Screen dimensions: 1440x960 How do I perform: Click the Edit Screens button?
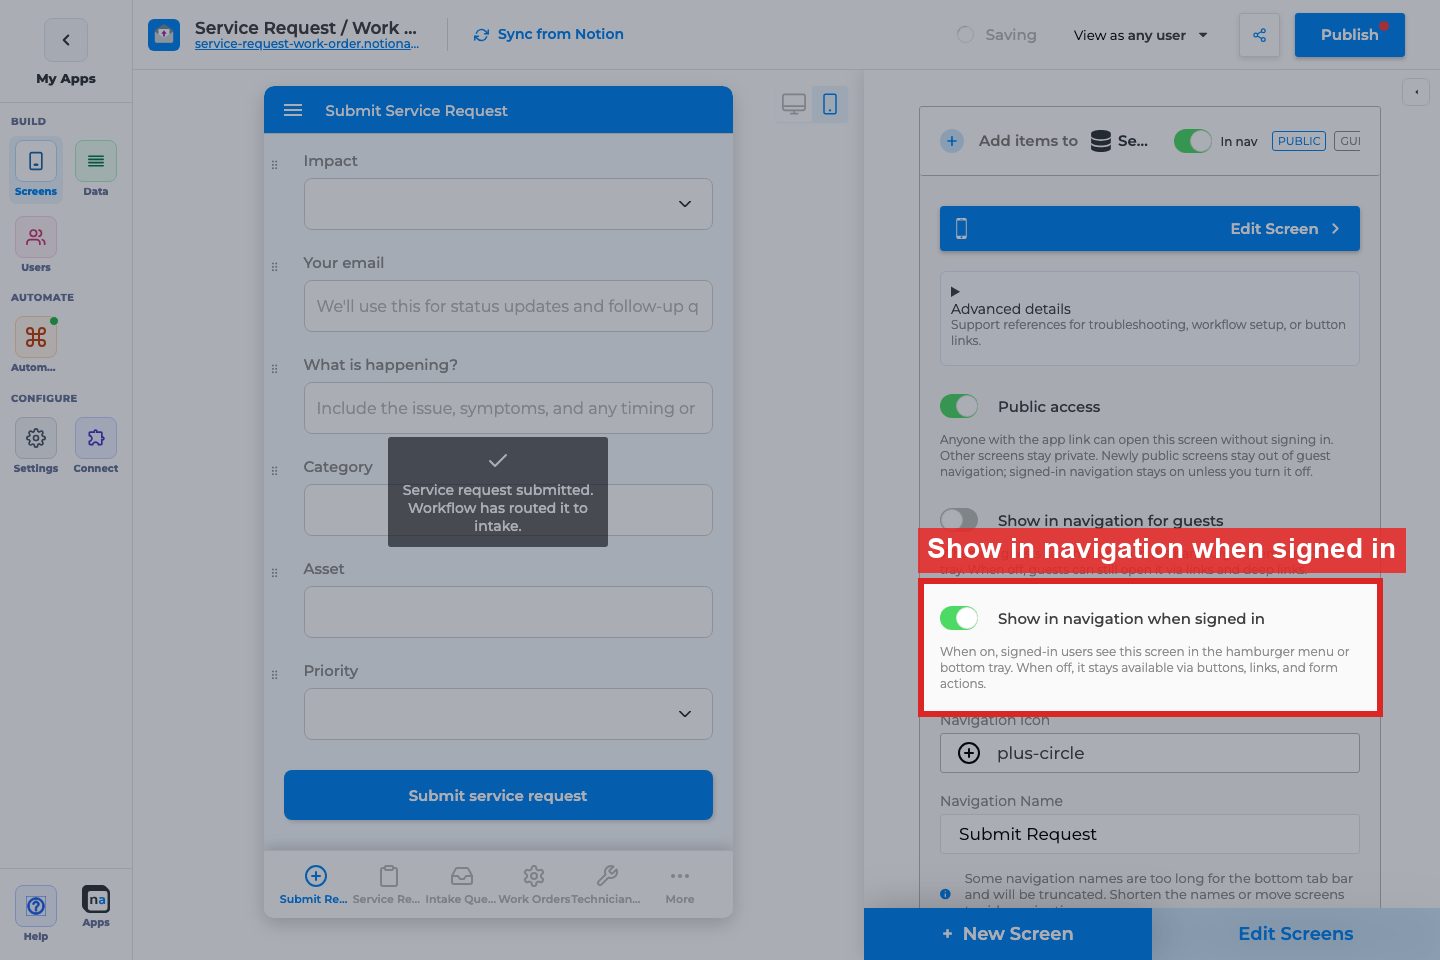pos(1296,934)
